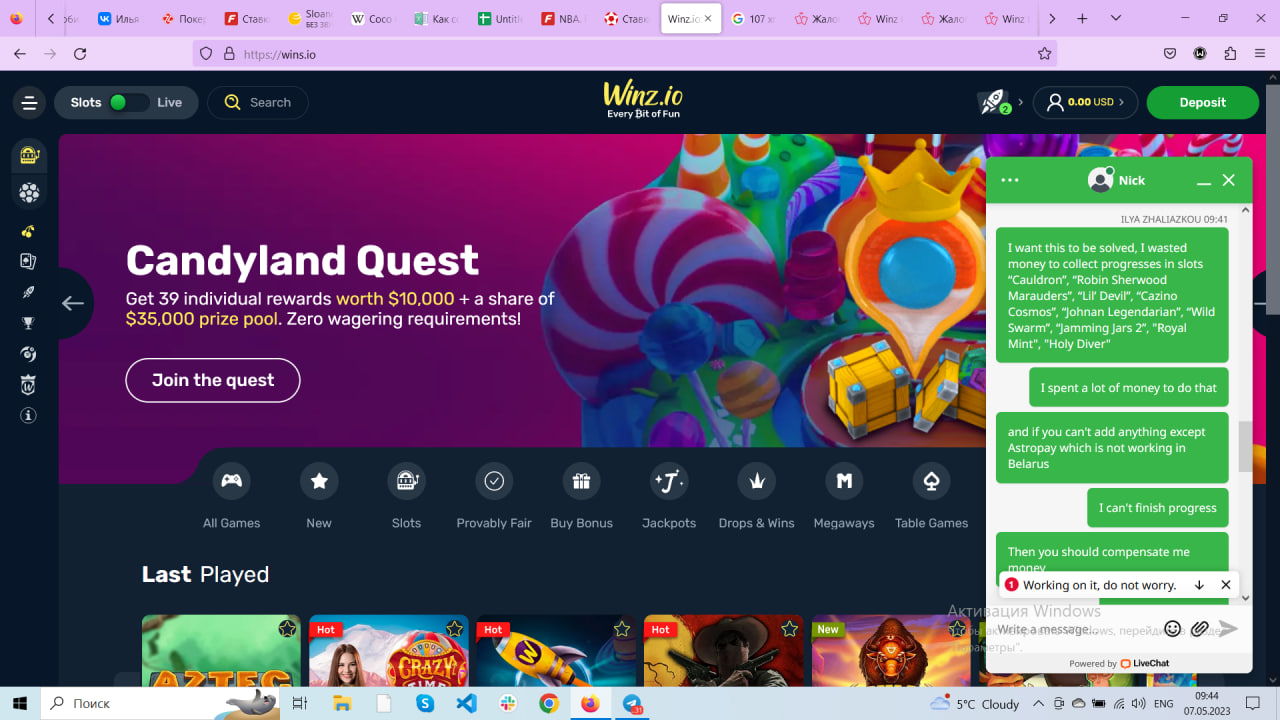The image size is (1280, 720).
Task: Open the Firefox application menu
Action: pyautogui.click(x=1259, y=54)
